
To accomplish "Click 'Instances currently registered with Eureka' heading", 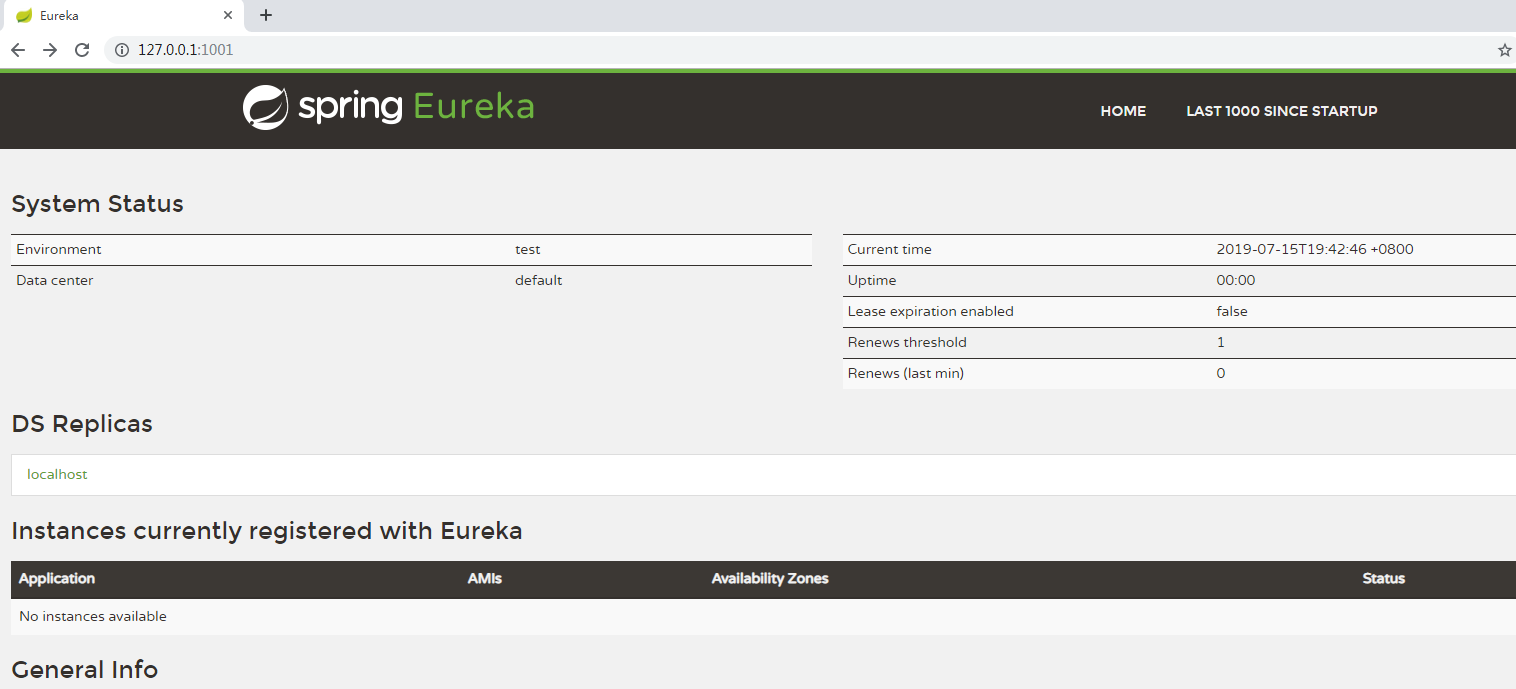I will [x=267, y=531].
